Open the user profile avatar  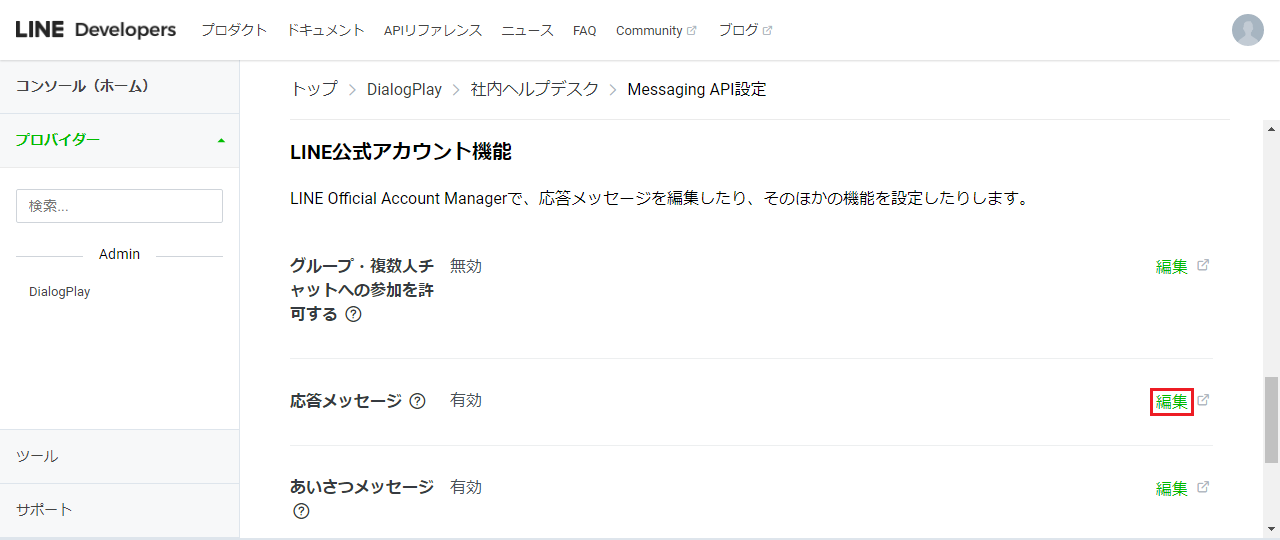[x=1248, y=30]
